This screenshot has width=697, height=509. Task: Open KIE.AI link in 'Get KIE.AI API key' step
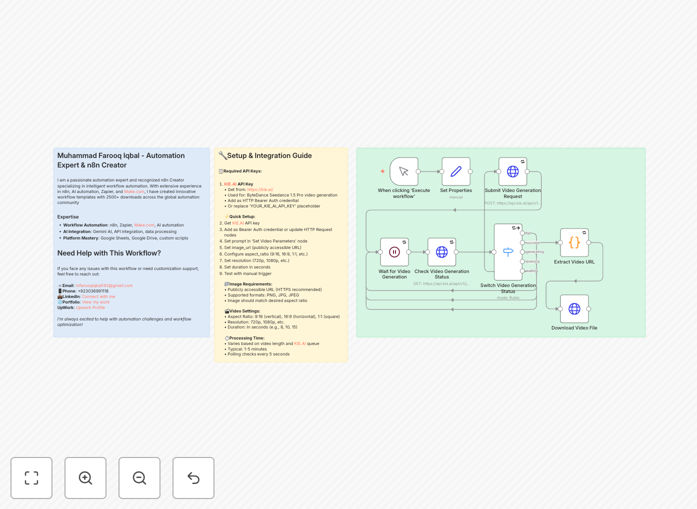pos(238,223)
